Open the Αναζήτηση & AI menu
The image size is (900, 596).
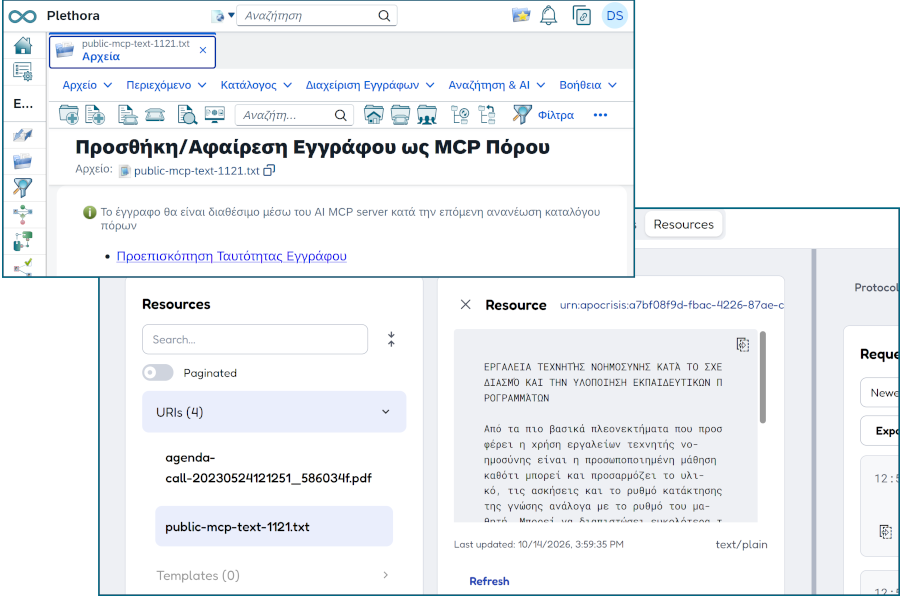coord(496,85)
